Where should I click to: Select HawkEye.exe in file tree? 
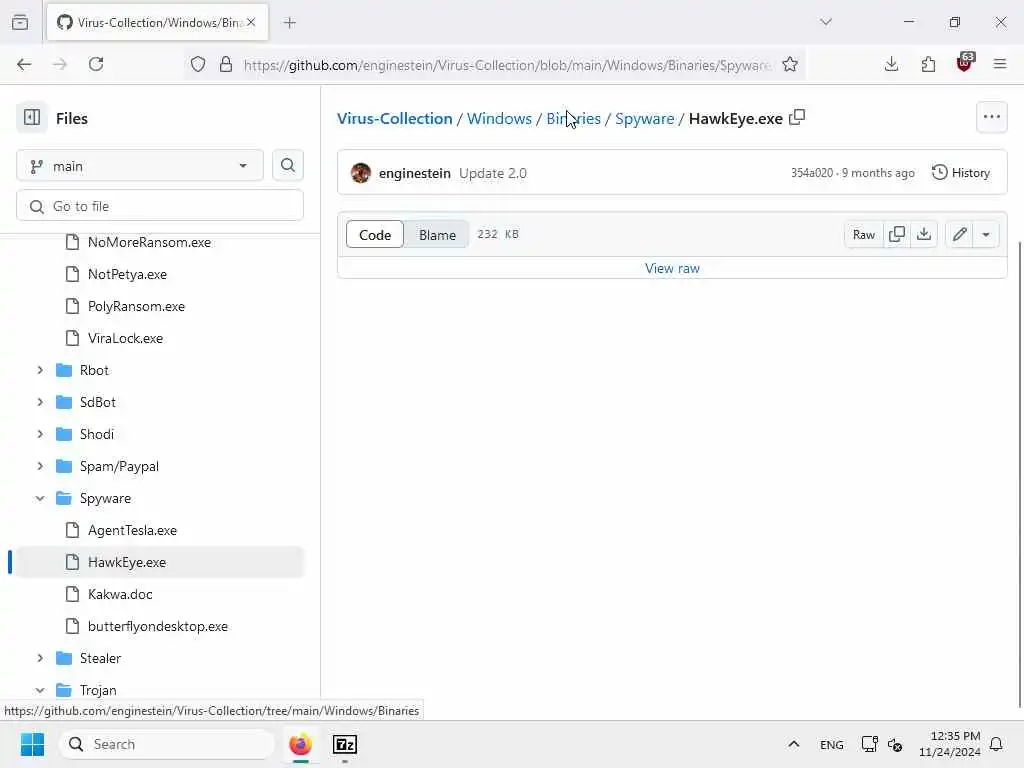tap(160, 562)
